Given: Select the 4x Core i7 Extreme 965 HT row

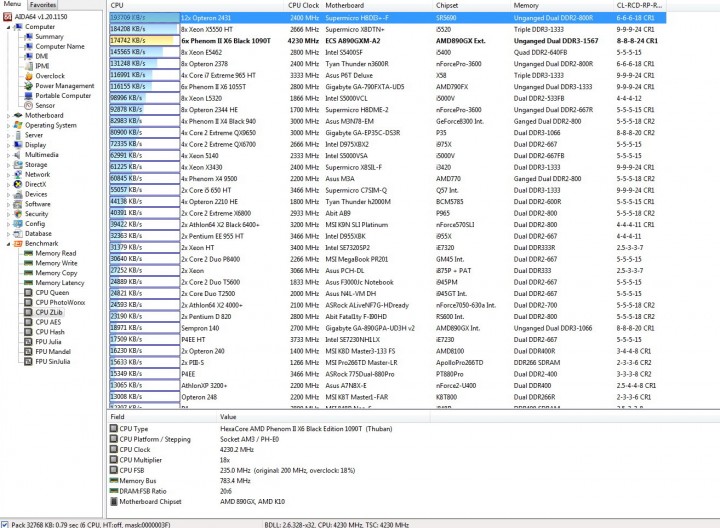Looking at the screenshot, I should click(x=388, y=75).
